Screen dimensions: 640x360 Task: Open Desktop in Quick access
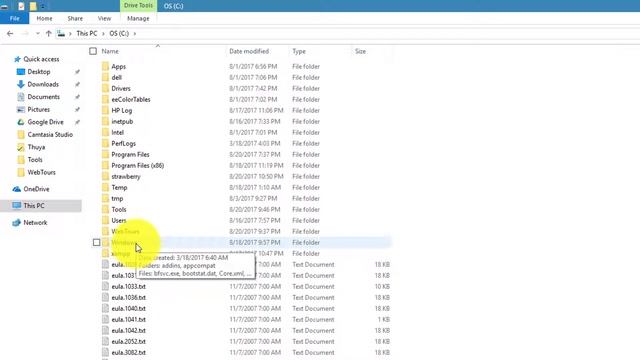(x=39, y=72)
